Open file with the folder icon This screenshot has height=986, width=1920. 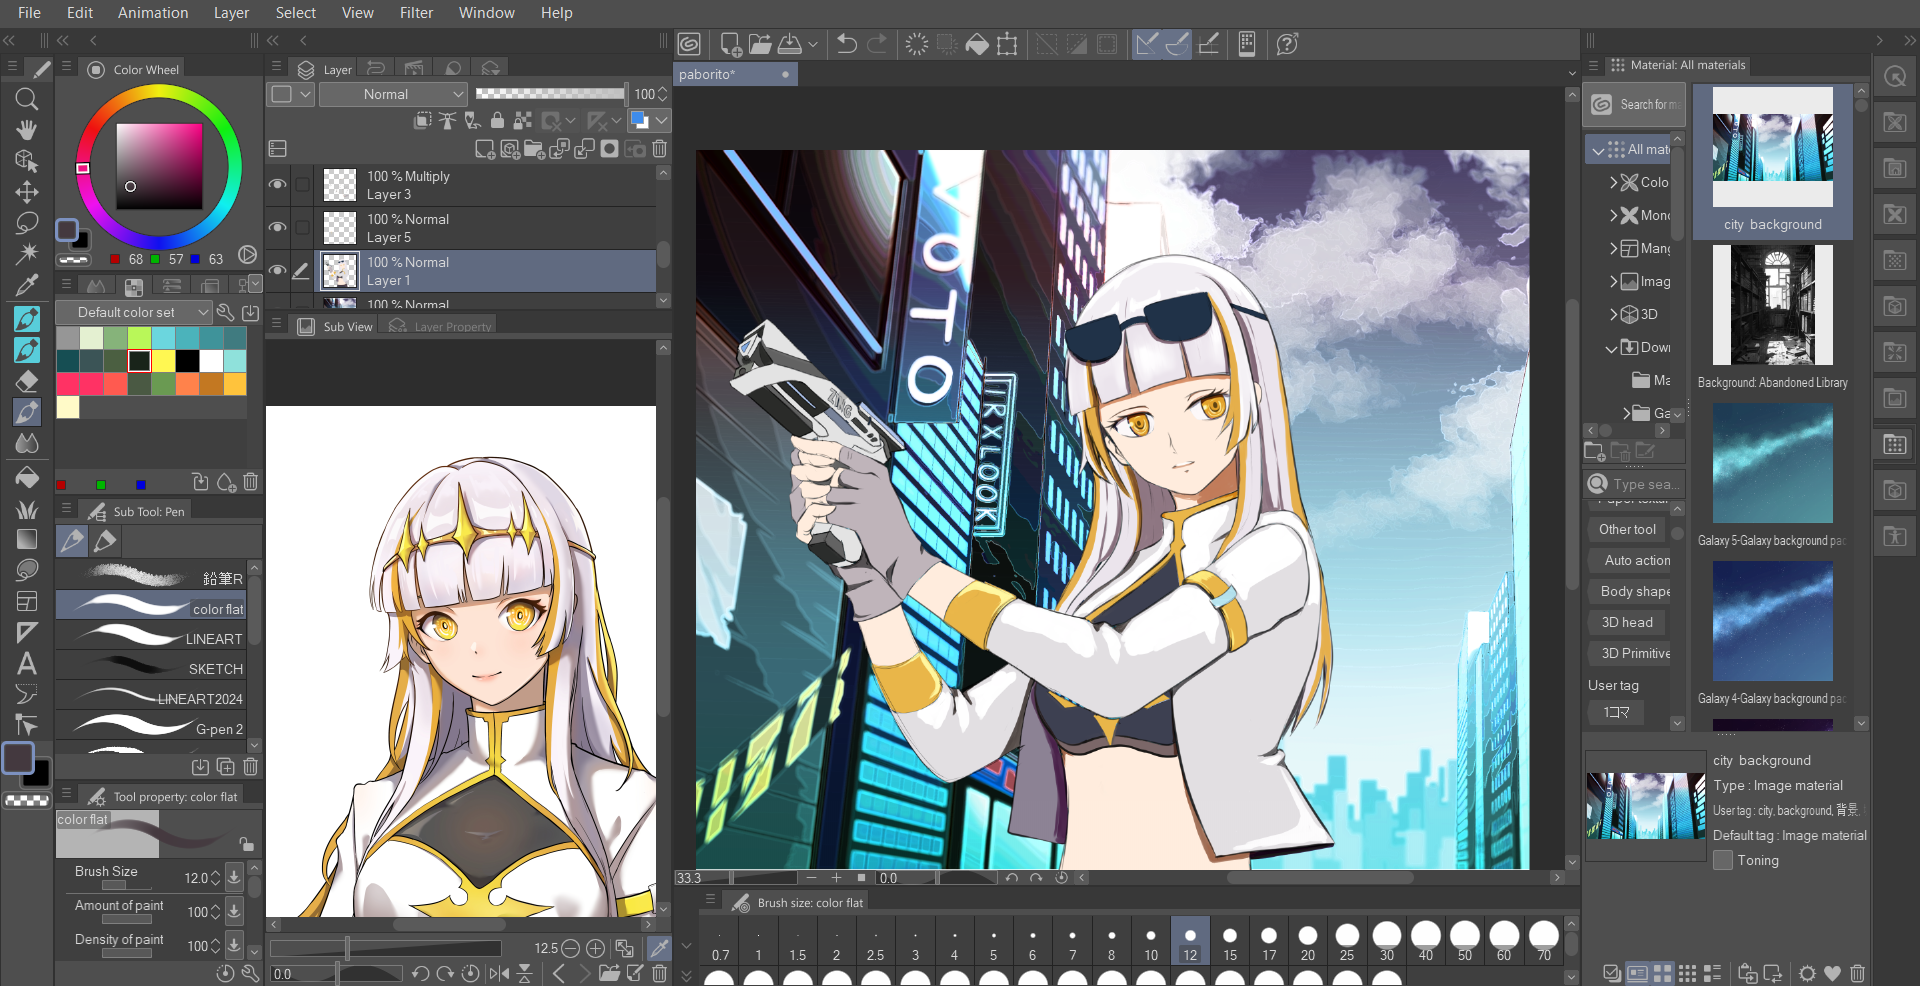760,44
